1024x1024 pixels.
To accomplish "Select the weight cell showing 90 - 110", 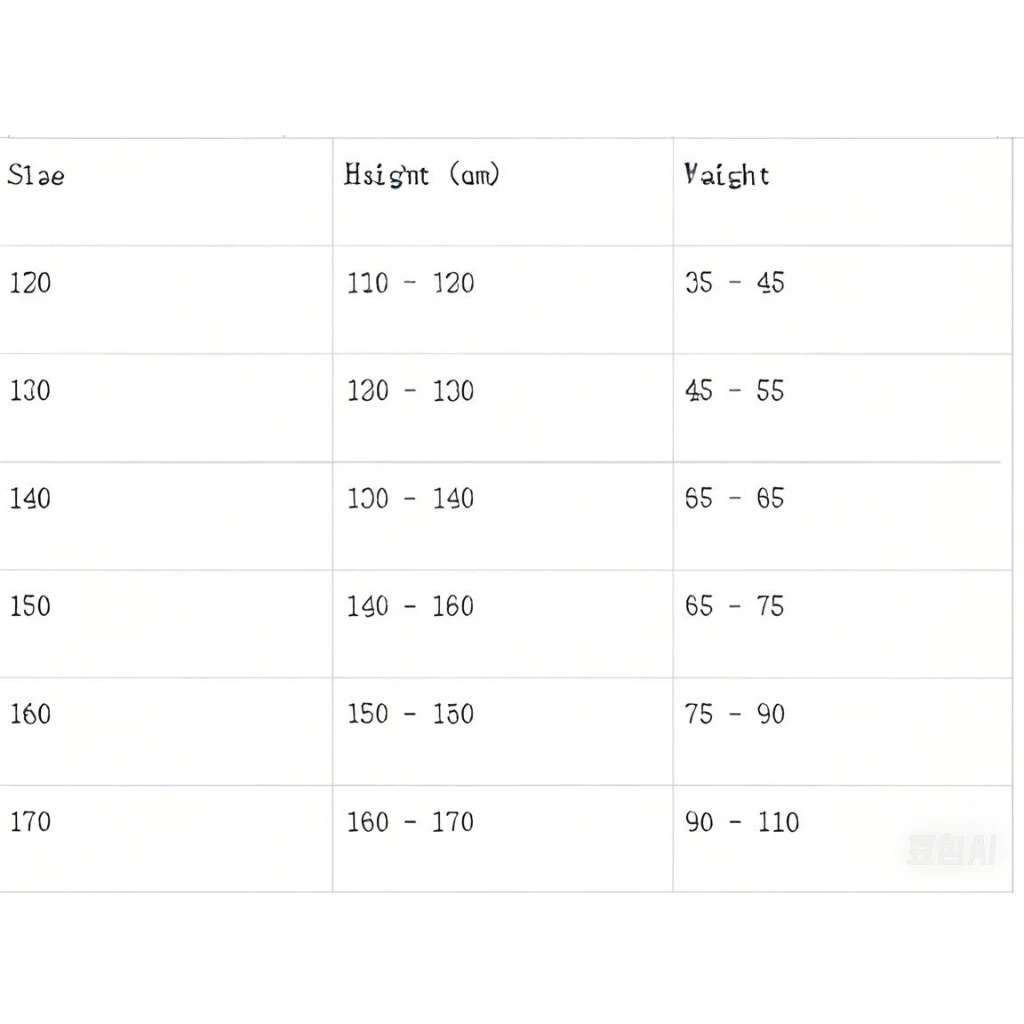I will [x=842, y=839].
